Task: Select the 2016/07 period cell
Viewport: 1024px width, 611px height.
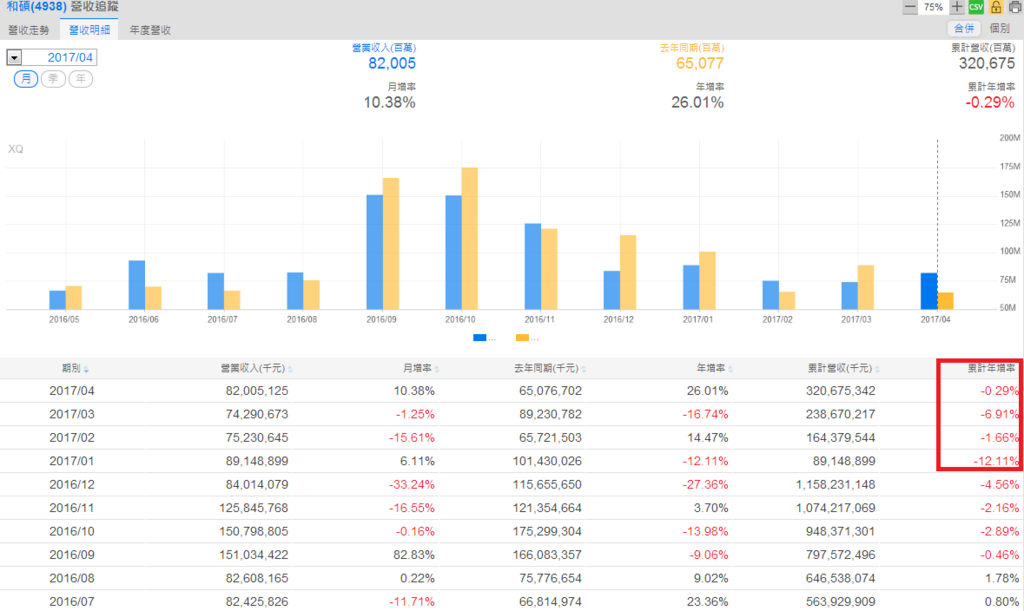Action: tap(72, 602)
